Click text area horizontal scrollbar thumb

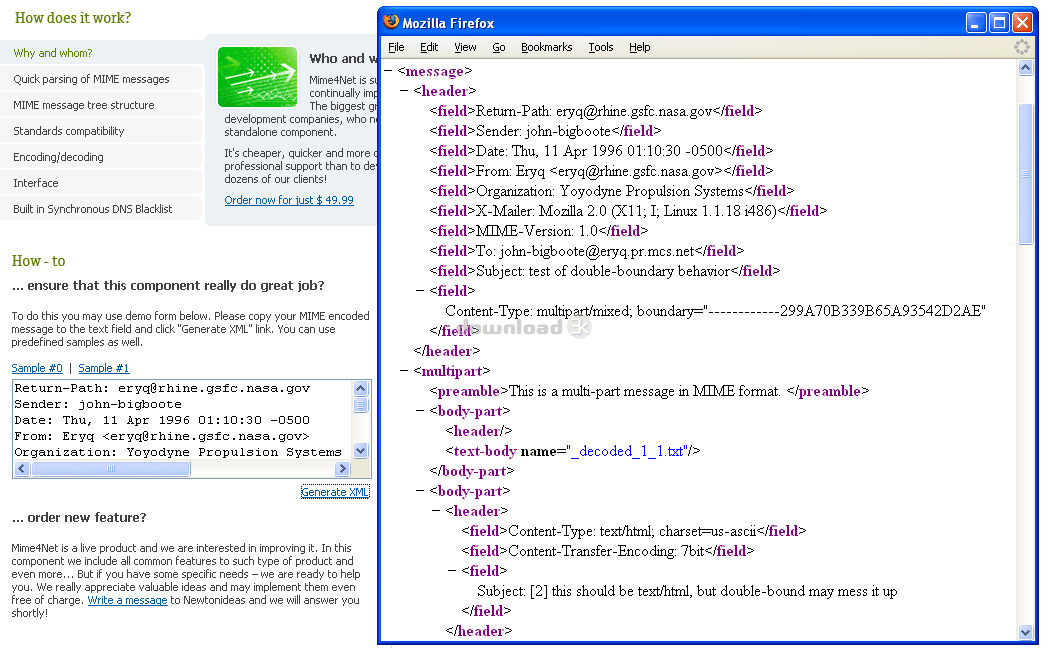point(111,469)
